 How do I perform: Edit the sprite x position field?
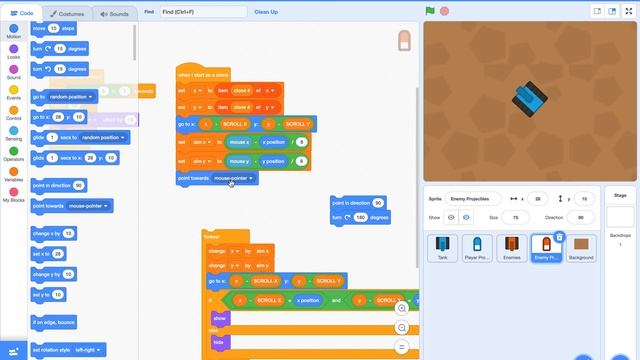pos(538,199)
